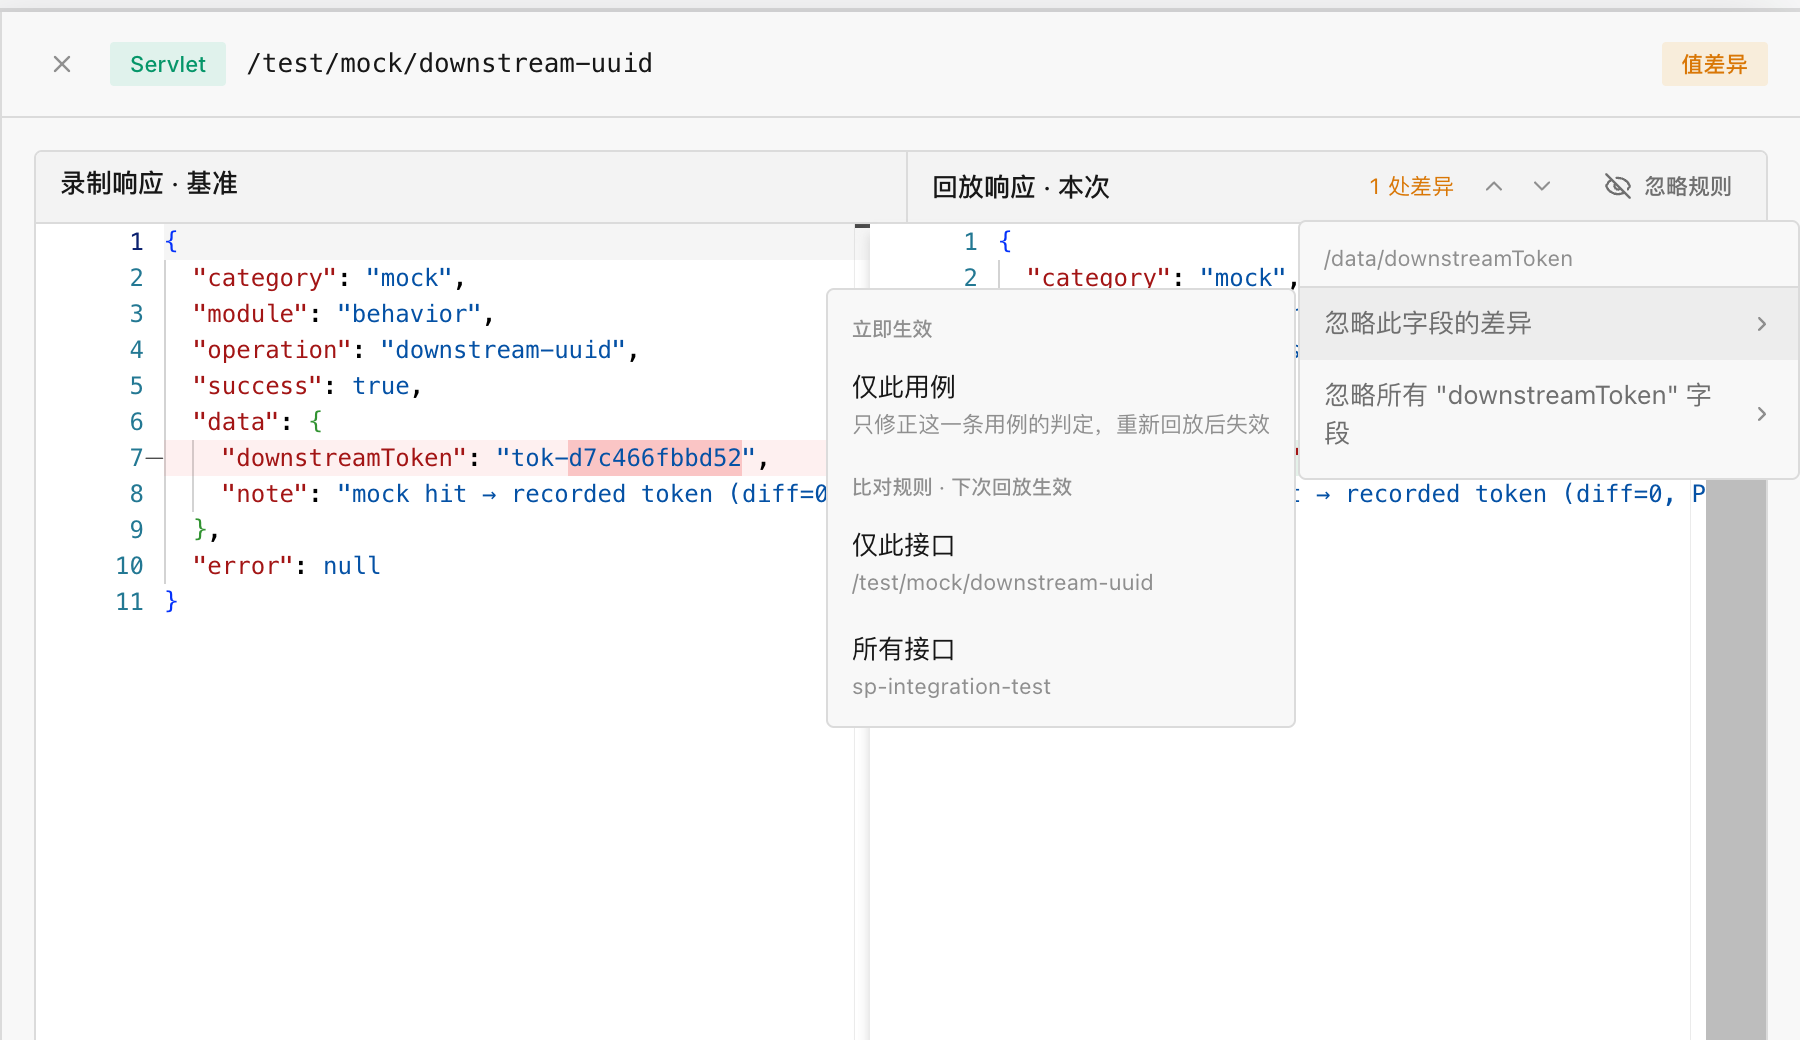Close the diff detail panel

pos(62,64)
